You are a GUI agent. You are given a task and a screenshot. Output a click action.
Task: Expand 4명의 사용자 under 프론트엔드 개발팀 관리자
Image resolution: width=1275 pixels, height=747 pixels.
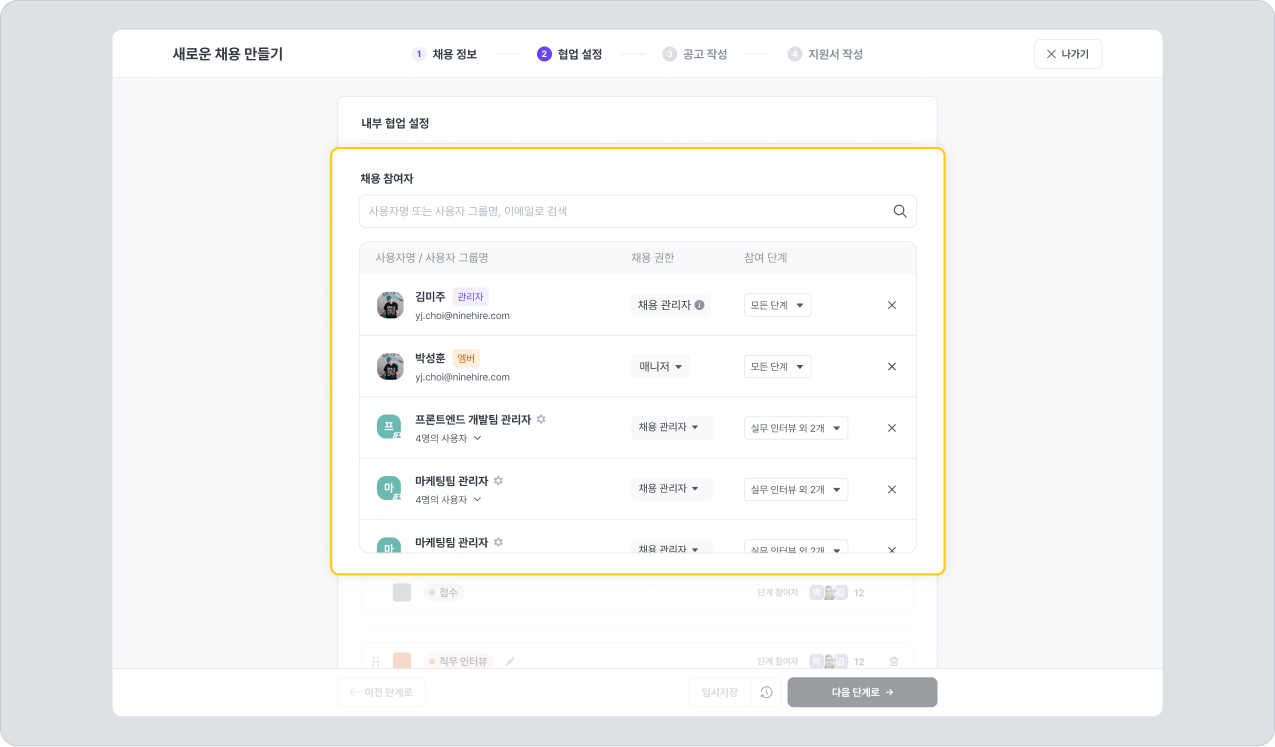tap(448, 438)
